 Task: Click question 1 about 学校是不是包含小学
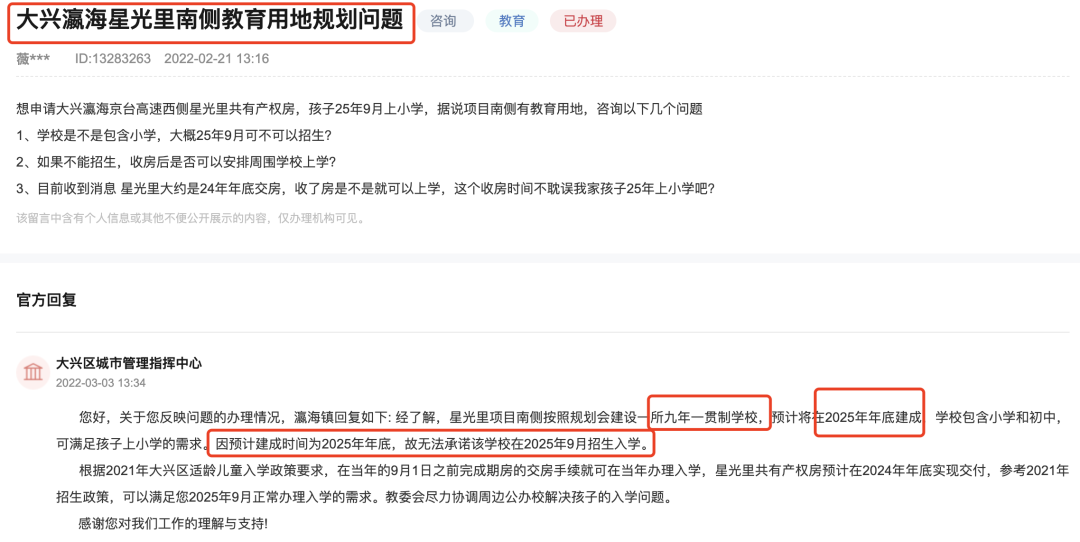pyautogui.click(x=174, y=136)
